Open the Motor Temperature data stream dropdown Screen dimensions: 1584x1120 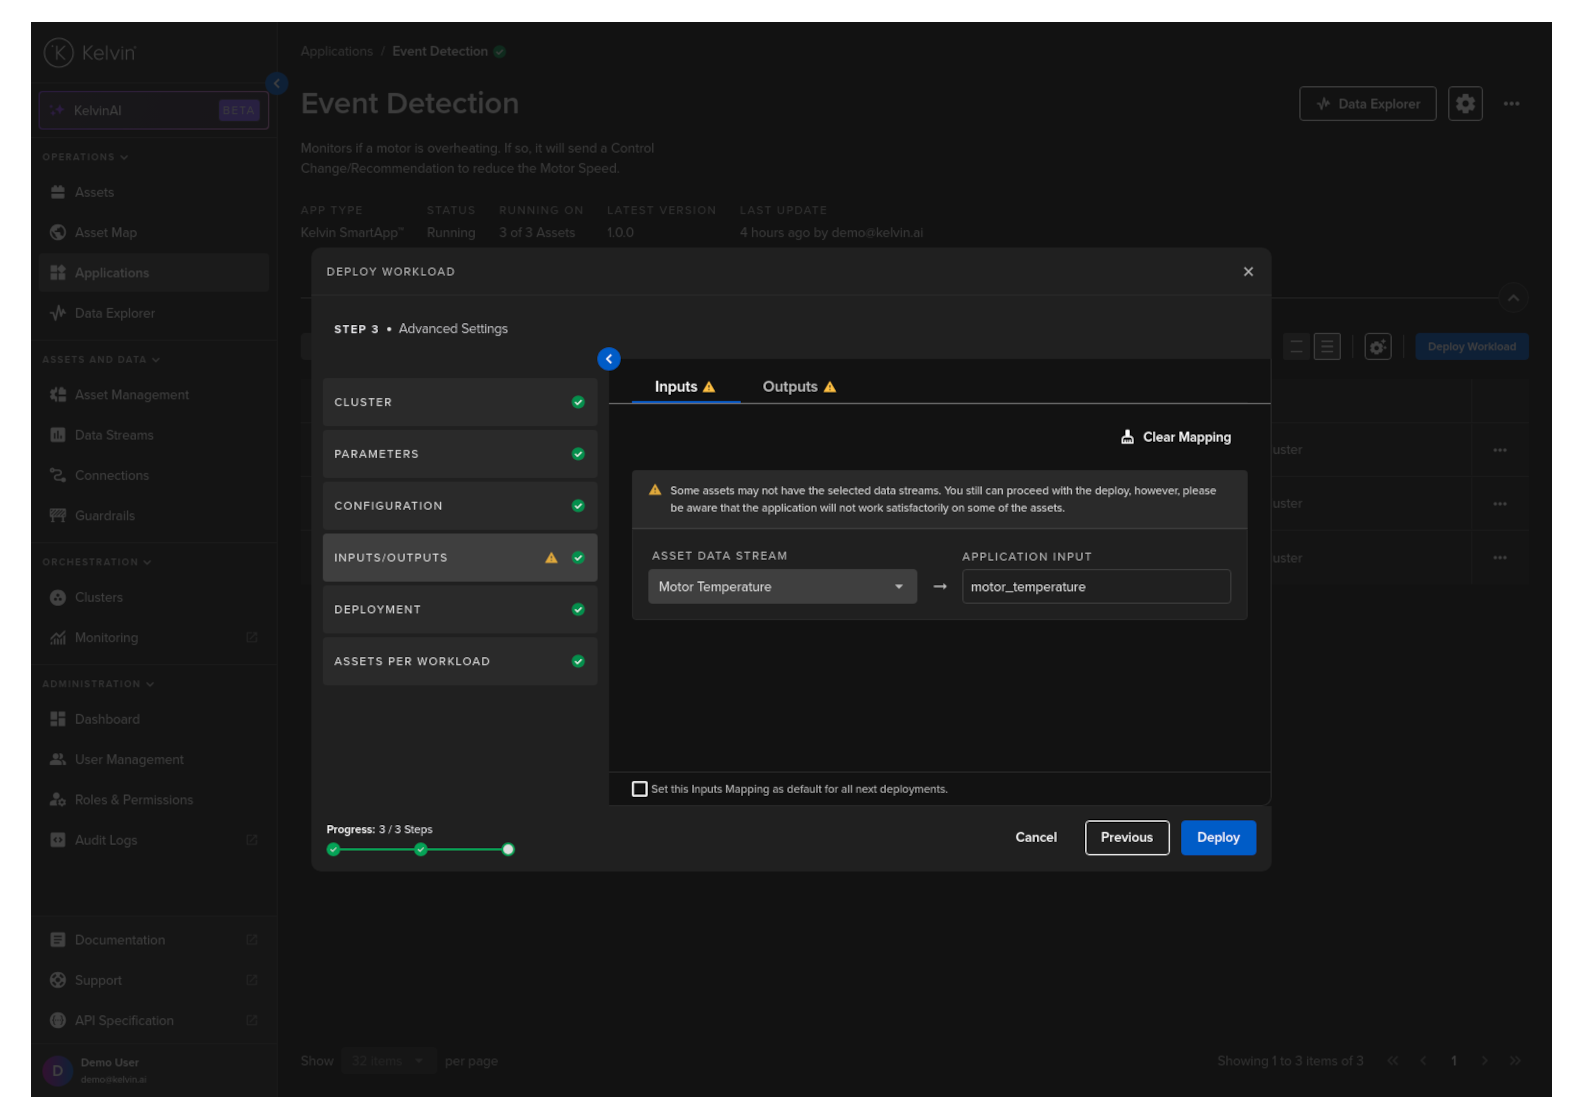coord(782,587)
